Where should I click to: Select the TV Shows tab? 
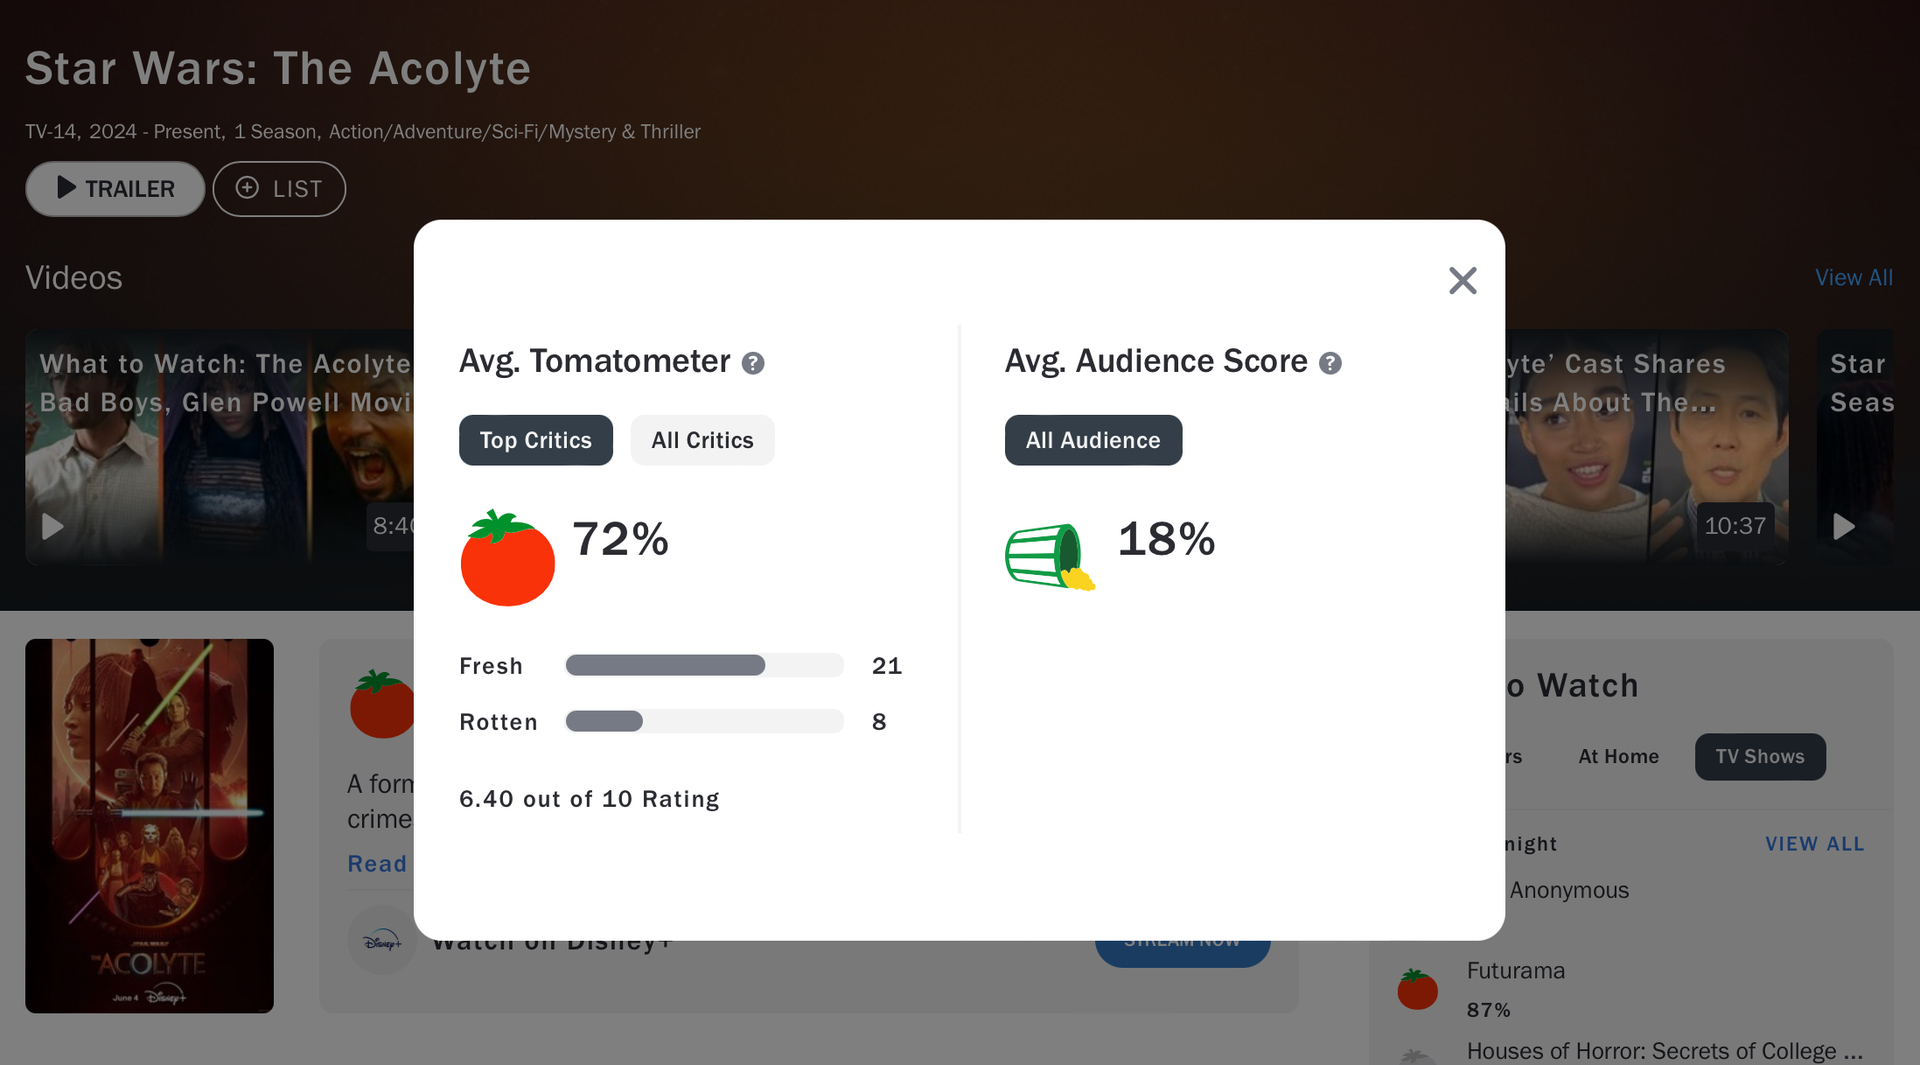tap(1760, 757)
